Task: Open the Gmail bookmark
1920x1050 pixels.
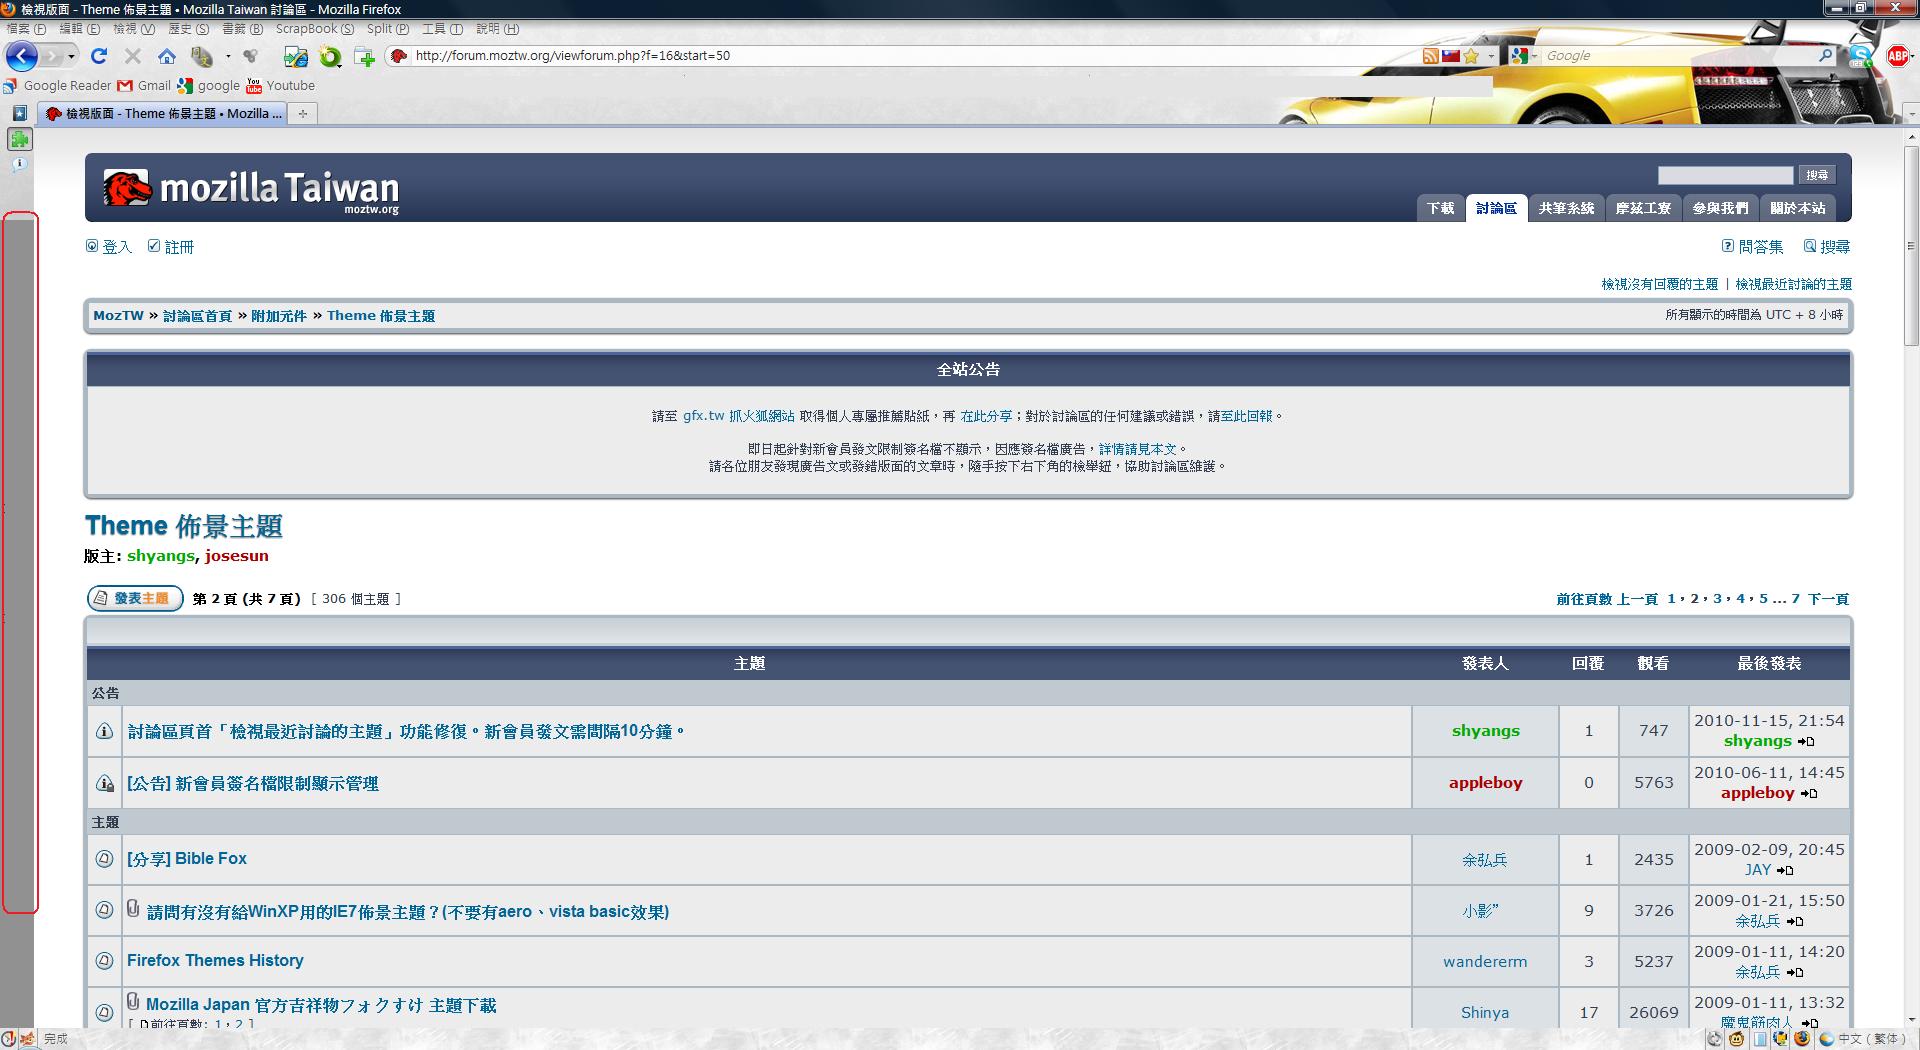Action: [144, 86]
